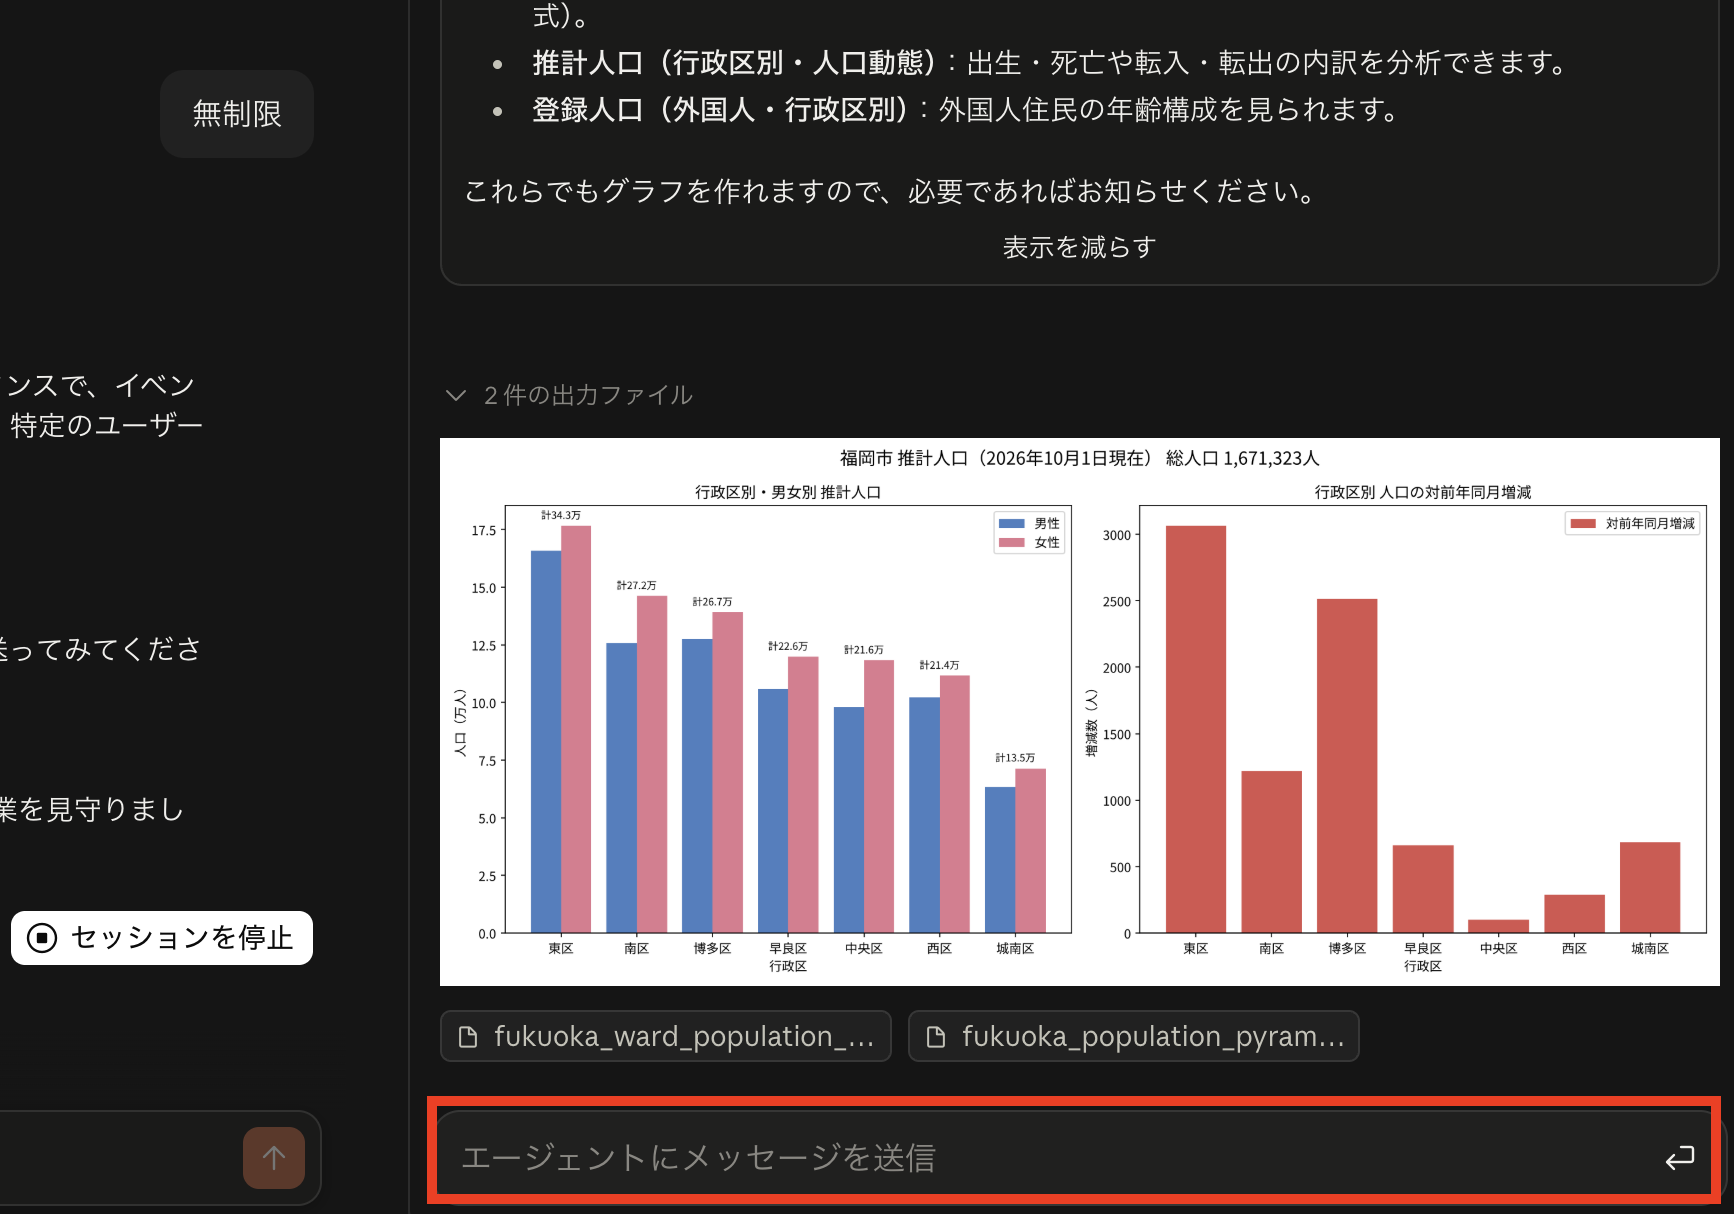
Task: Open the fukuoka_ward_population file chip
Action: [x=666, y=1036]
